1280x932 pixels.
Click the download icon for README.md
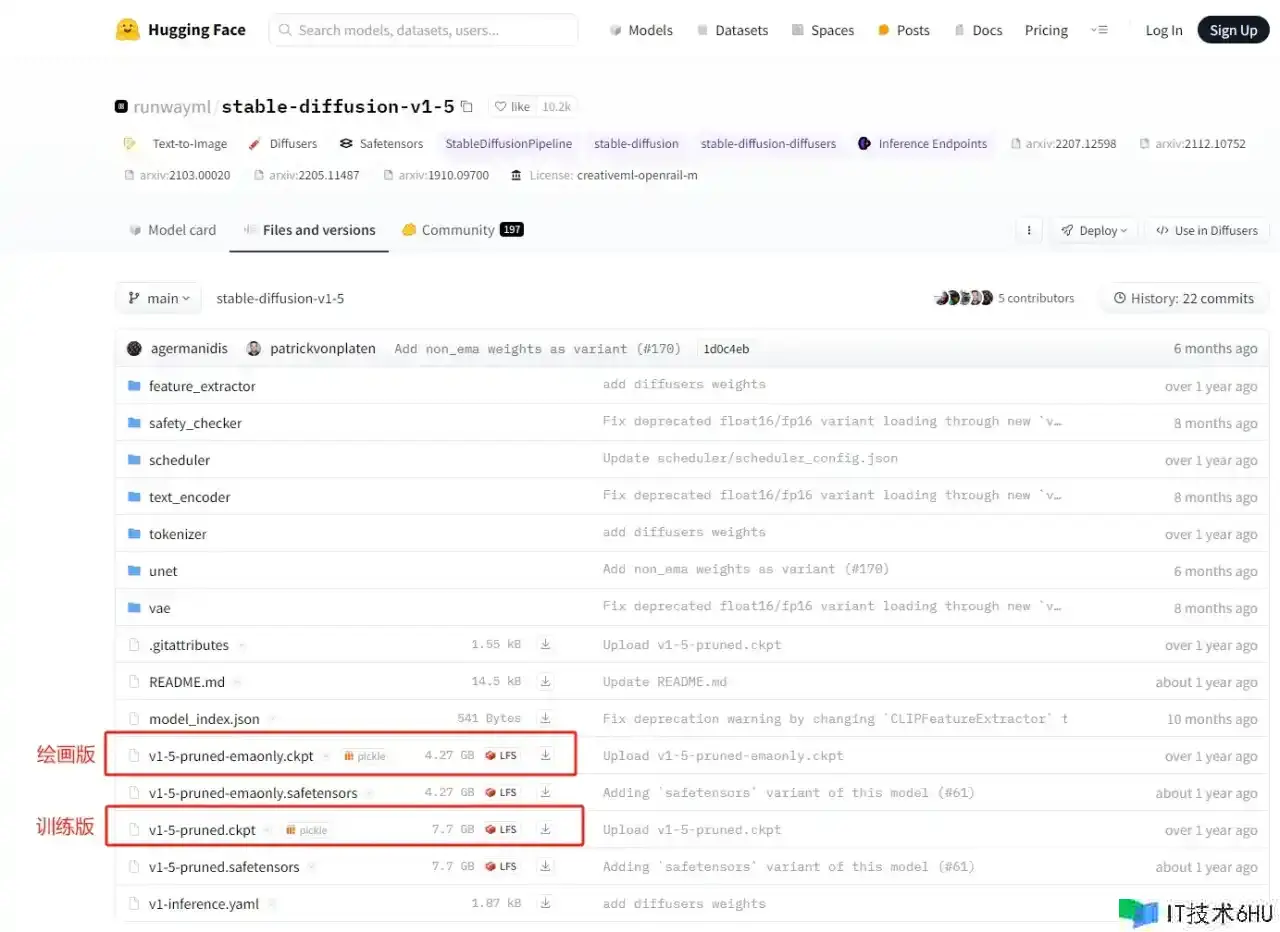pyautogui.click(x=545, y=681)
